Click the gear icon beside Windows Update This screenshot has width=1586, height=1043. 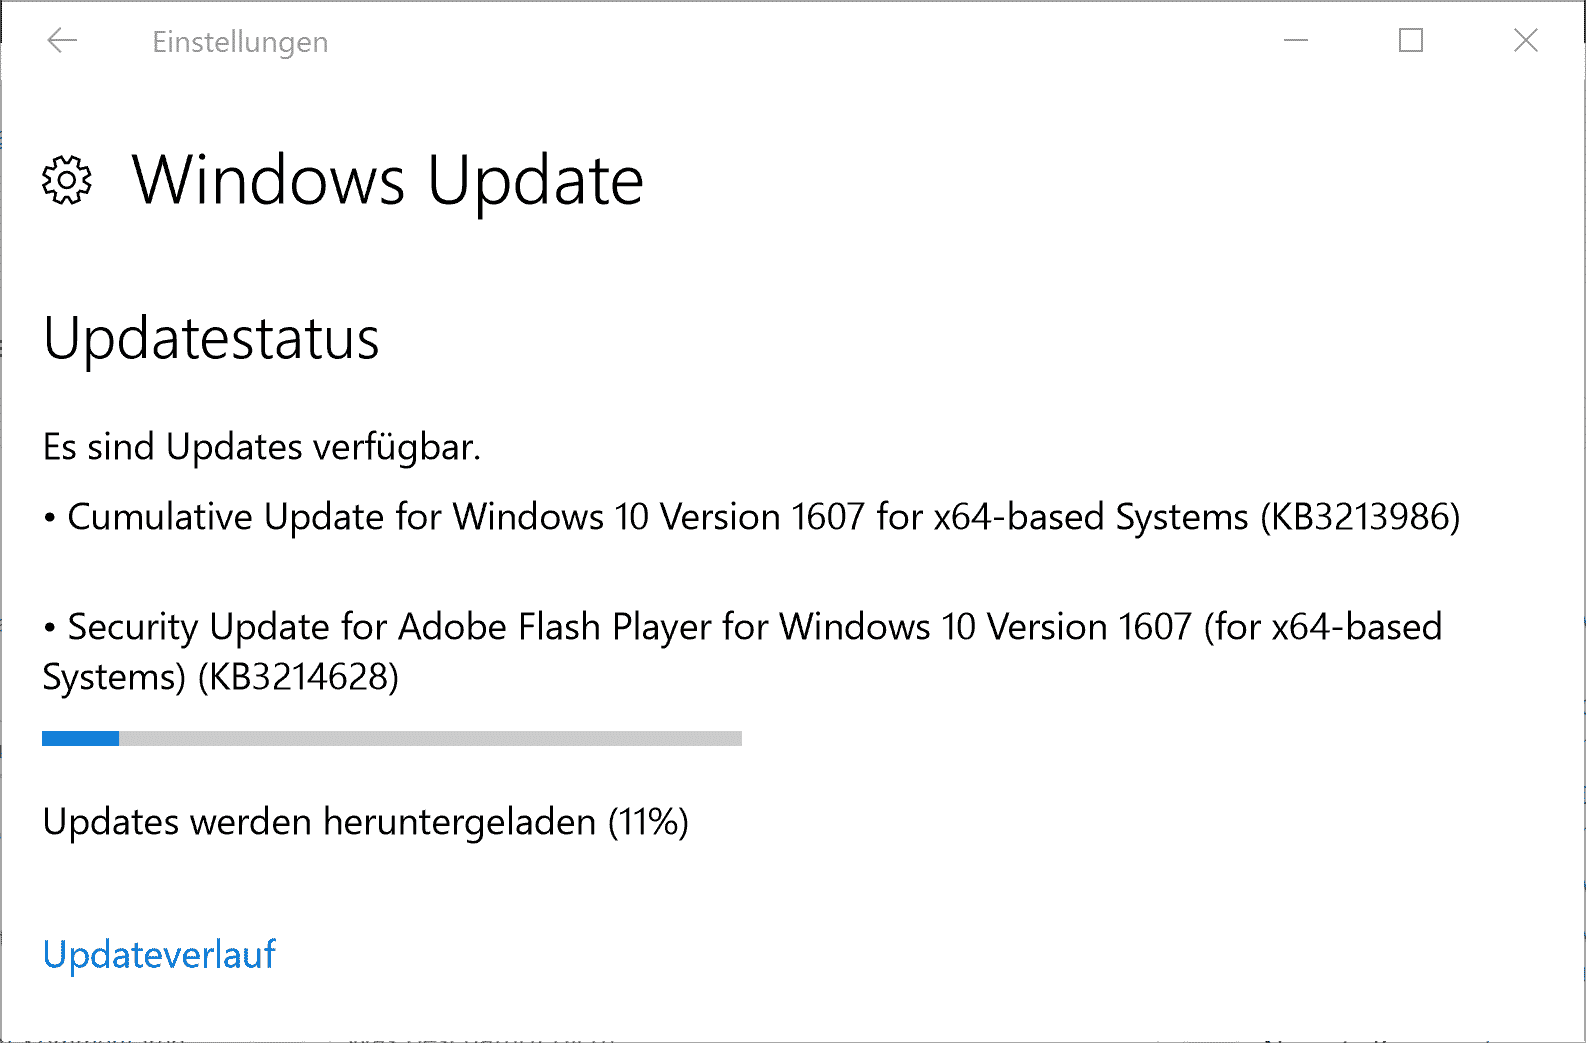pyautogui.click(x=67, y=180)
